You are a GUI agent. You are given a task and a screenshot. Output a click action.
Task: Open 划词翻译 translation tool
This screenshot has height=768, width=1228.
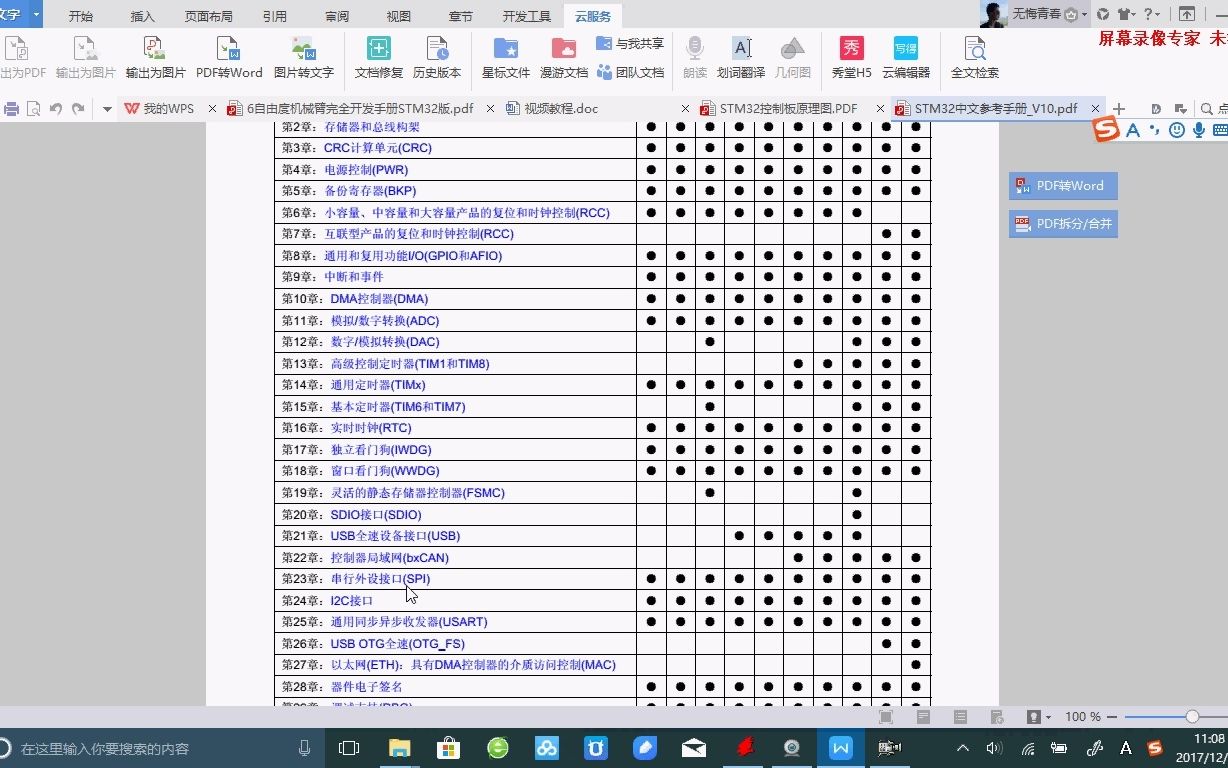[741, 55]
